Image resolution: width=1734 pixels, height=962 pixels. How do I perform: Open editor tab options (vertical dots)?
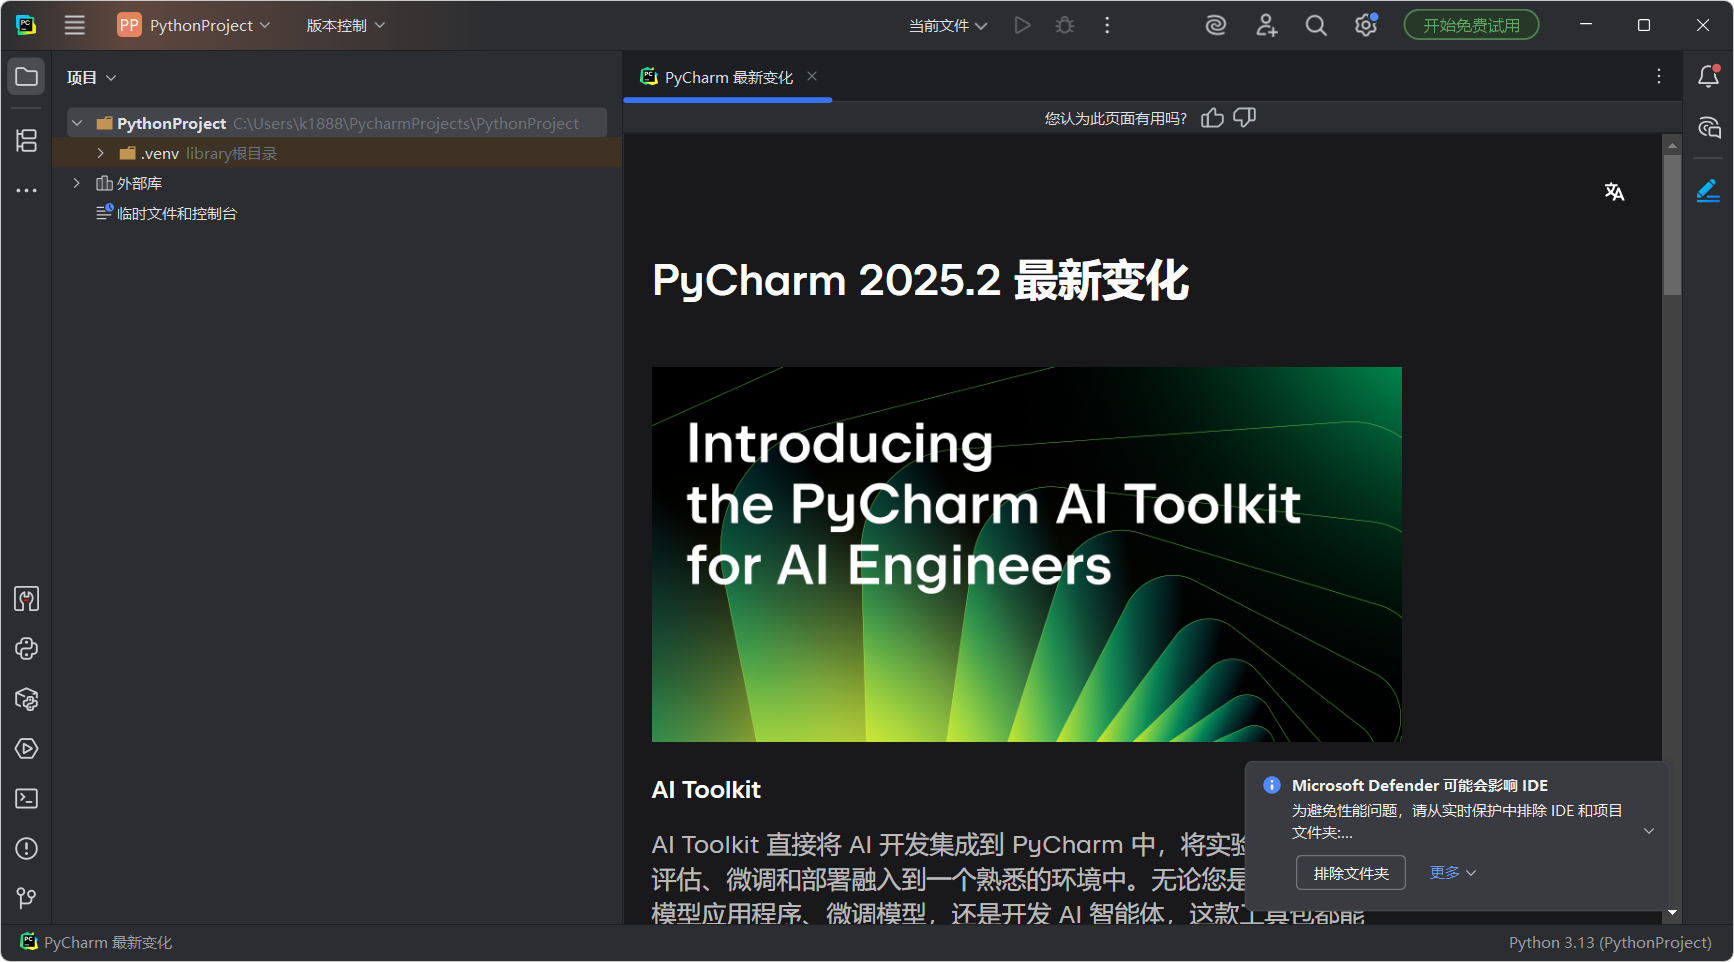(1658, 76)
